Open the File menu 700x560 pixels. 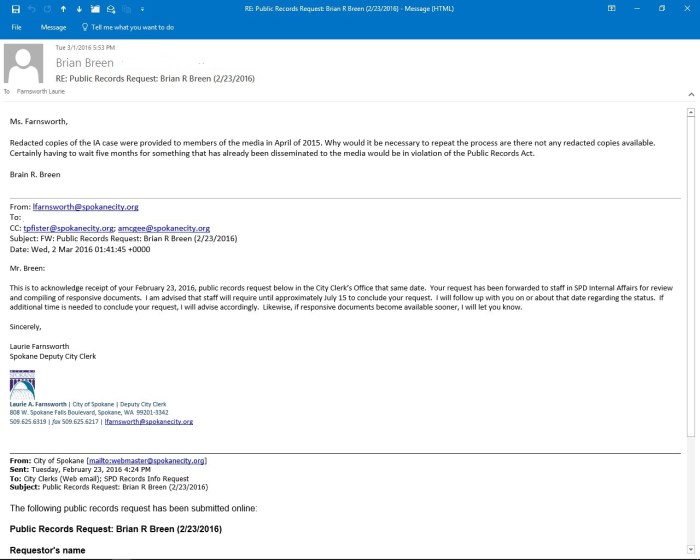[x=17, y=28]
